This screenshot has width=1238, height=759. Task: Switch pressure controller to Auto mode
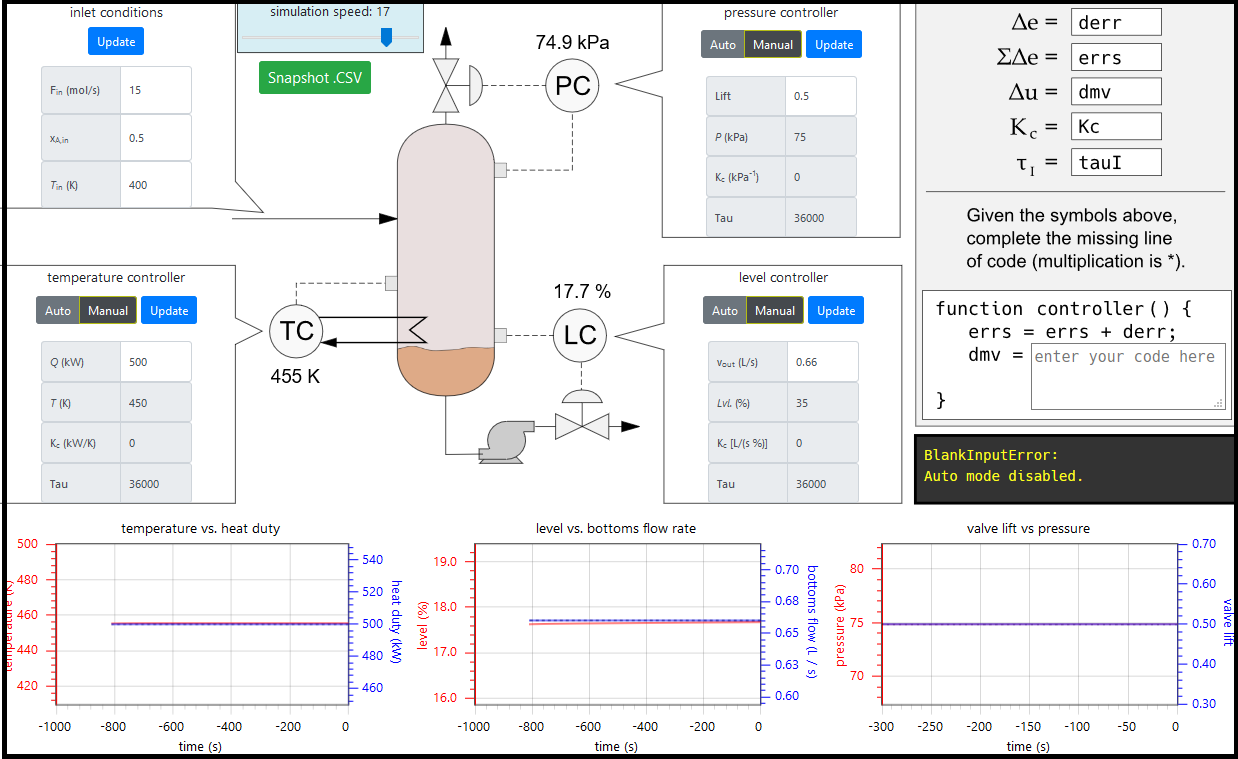click(722, 45)
